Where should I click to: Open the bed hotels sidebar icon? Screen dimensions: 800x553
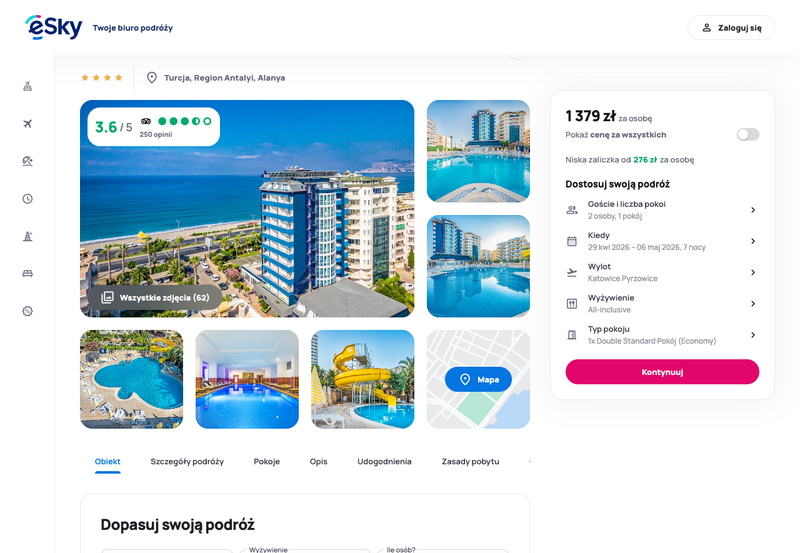tap(28, 273)
